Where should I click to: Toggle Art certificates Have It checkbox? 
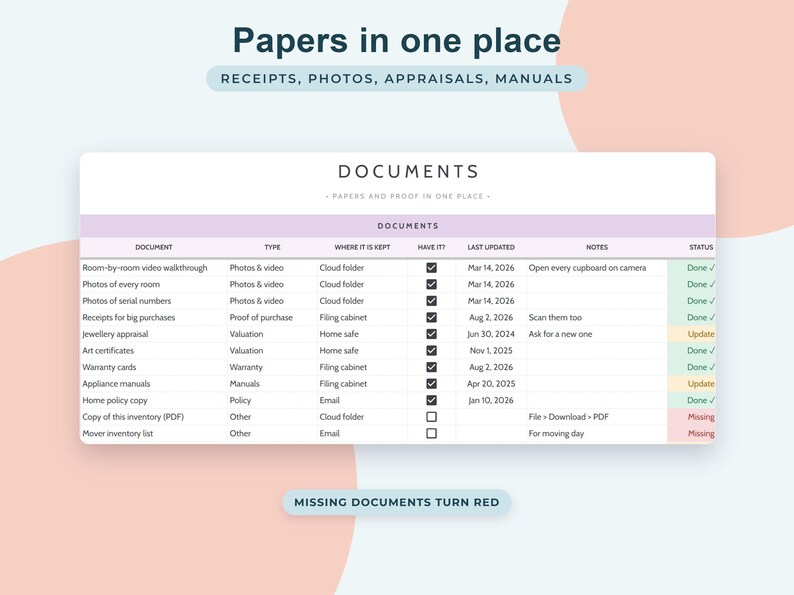point(431,350)
